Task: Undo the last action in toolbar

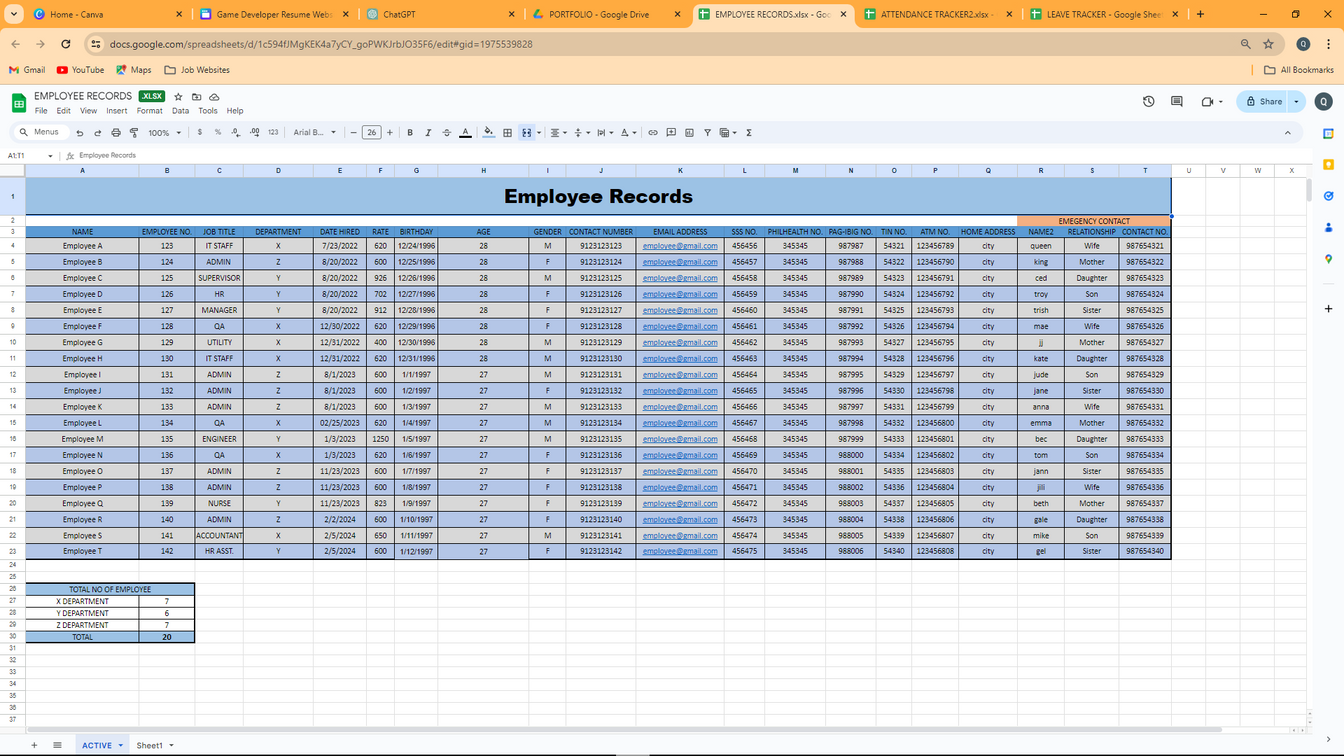Action: click(x=80, y=133)
